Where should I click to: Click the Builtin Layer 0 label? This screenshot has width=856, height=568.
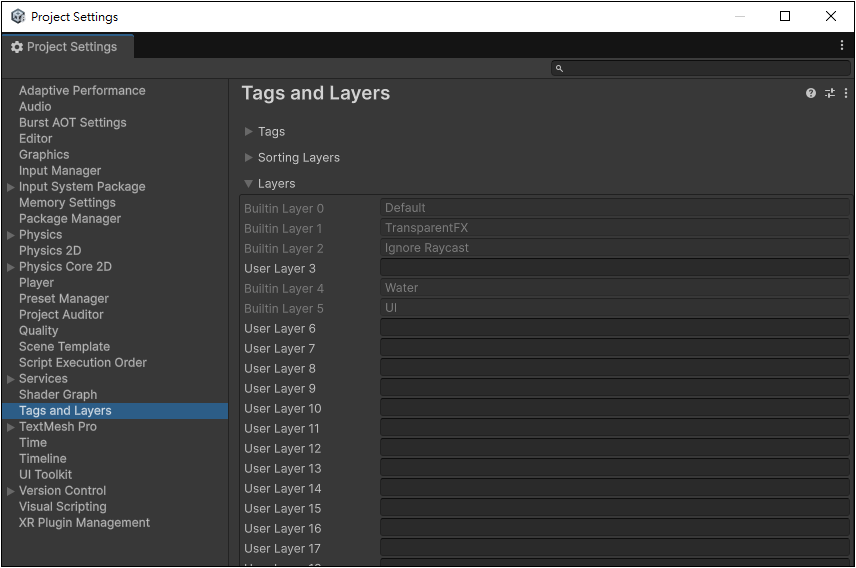pos(284,209)
